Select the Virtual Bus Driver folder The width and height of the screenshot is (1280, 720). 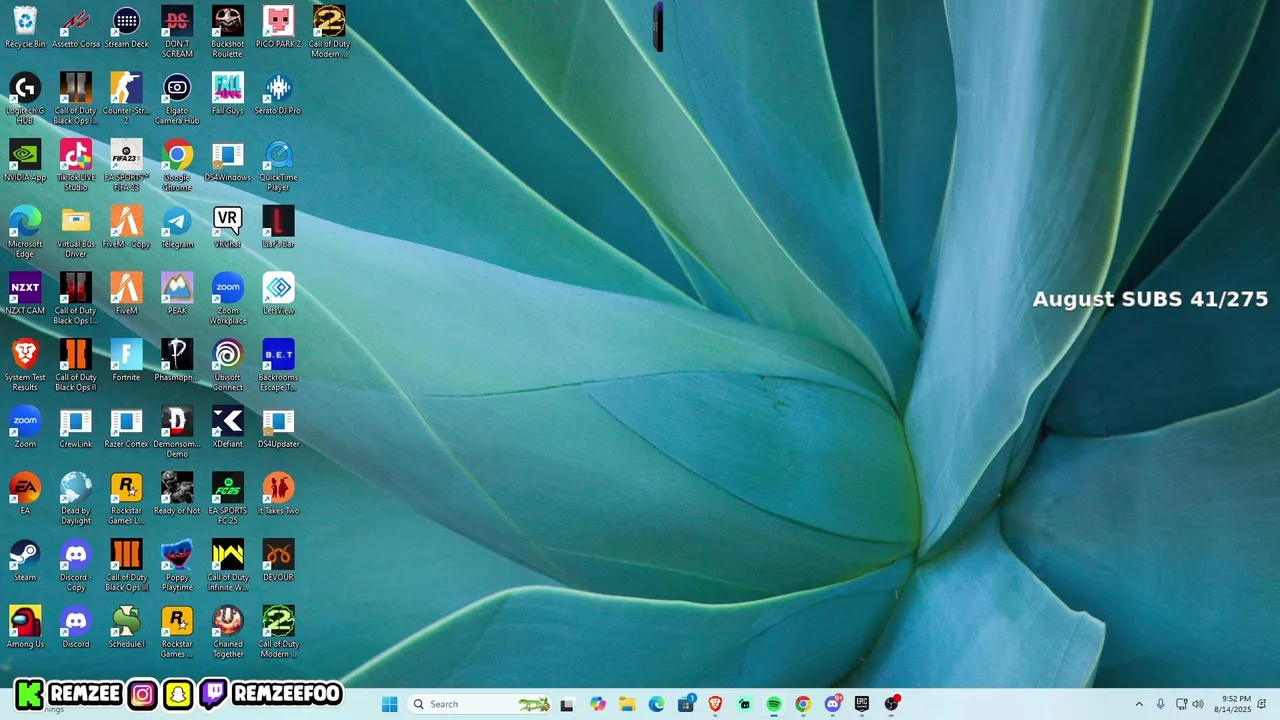(76, 232)
